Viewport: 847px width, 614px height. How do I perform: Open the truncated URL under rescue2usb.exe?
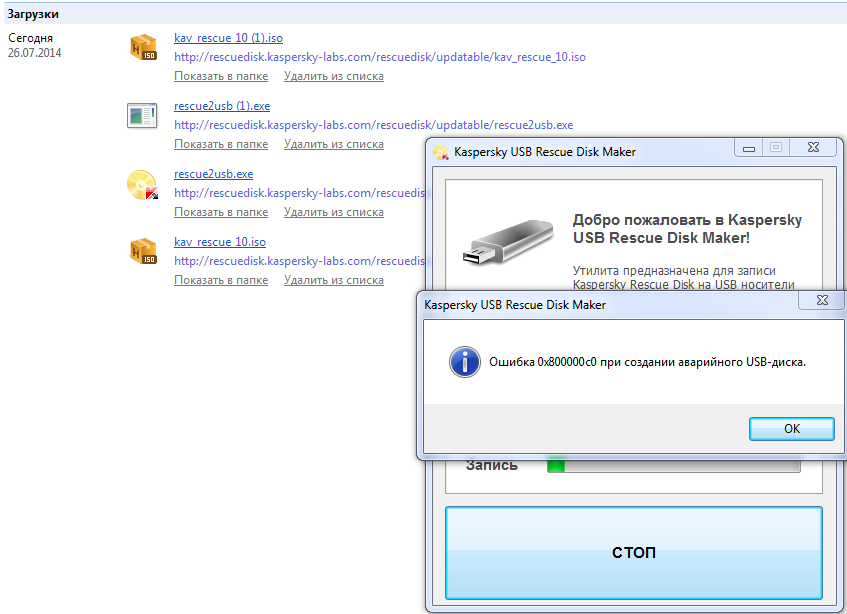click(x=299, y=193)
